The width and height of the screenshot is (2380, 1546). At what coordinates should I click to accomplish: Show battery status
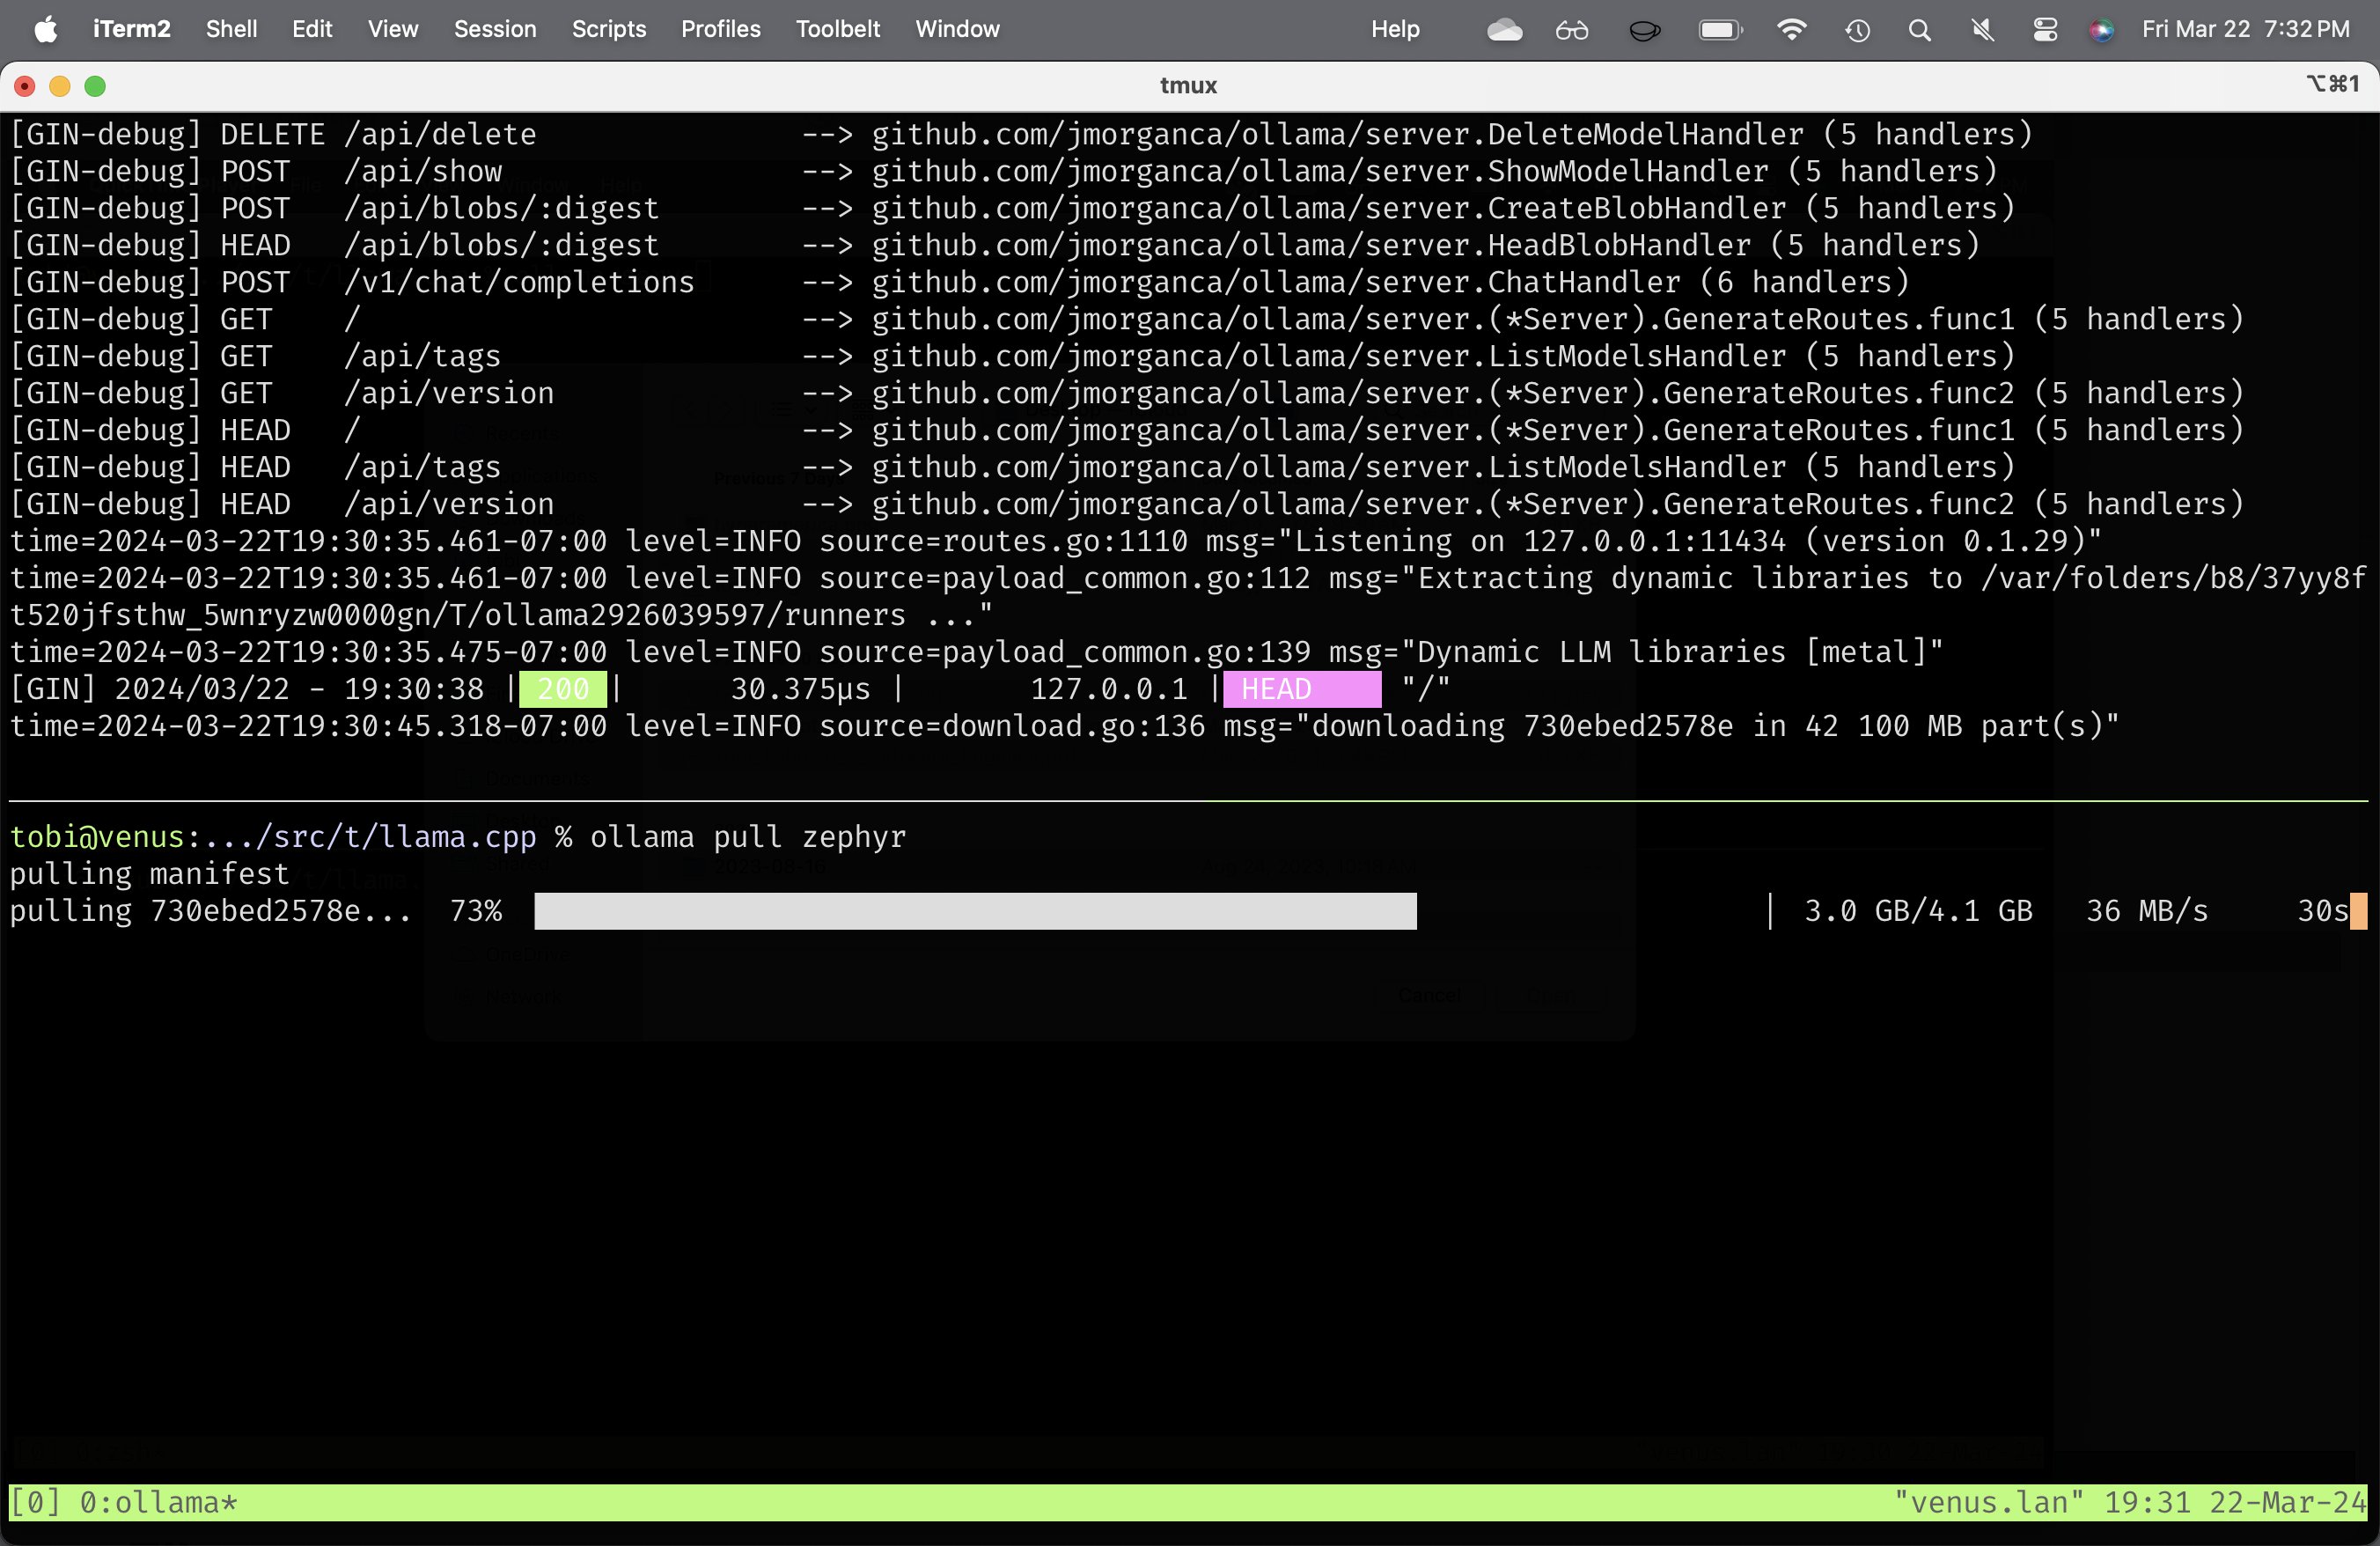coord(1721,30)
